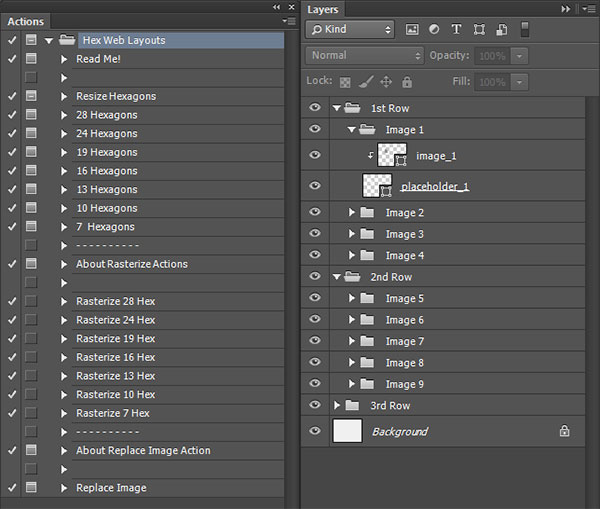Click the lock transparent pixels icon
The width and height of the screenshot is (600, 509).
[345, 82]
